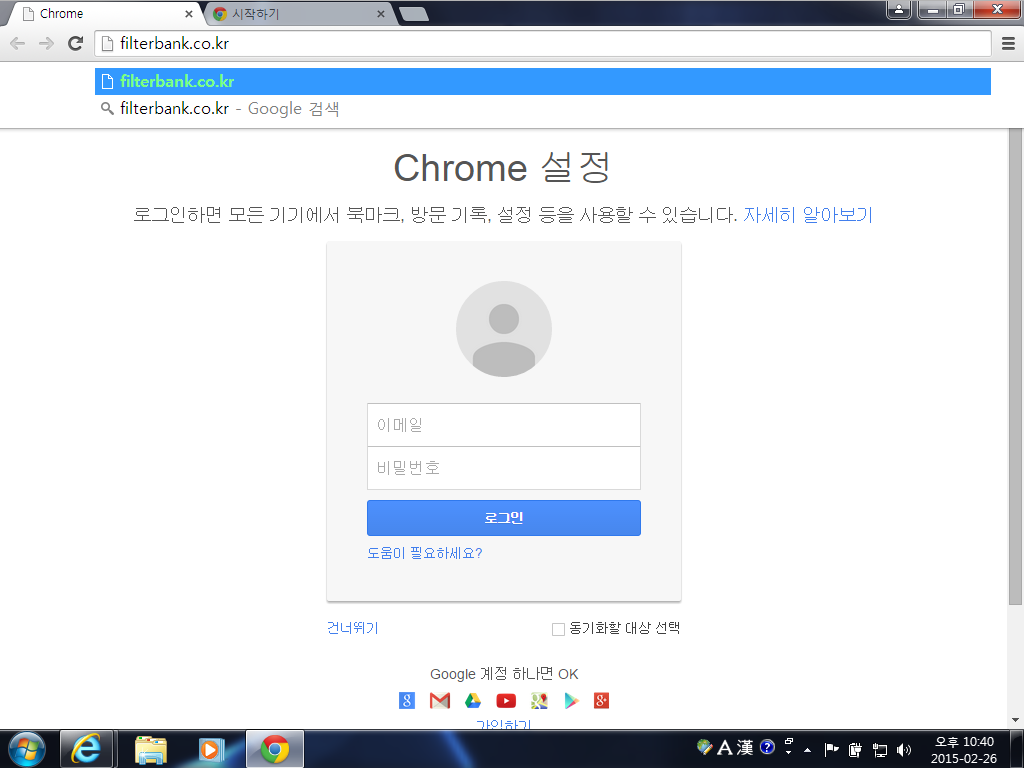Click the 이메일 input field
1024x768 pixels.
tap(504, 425)
